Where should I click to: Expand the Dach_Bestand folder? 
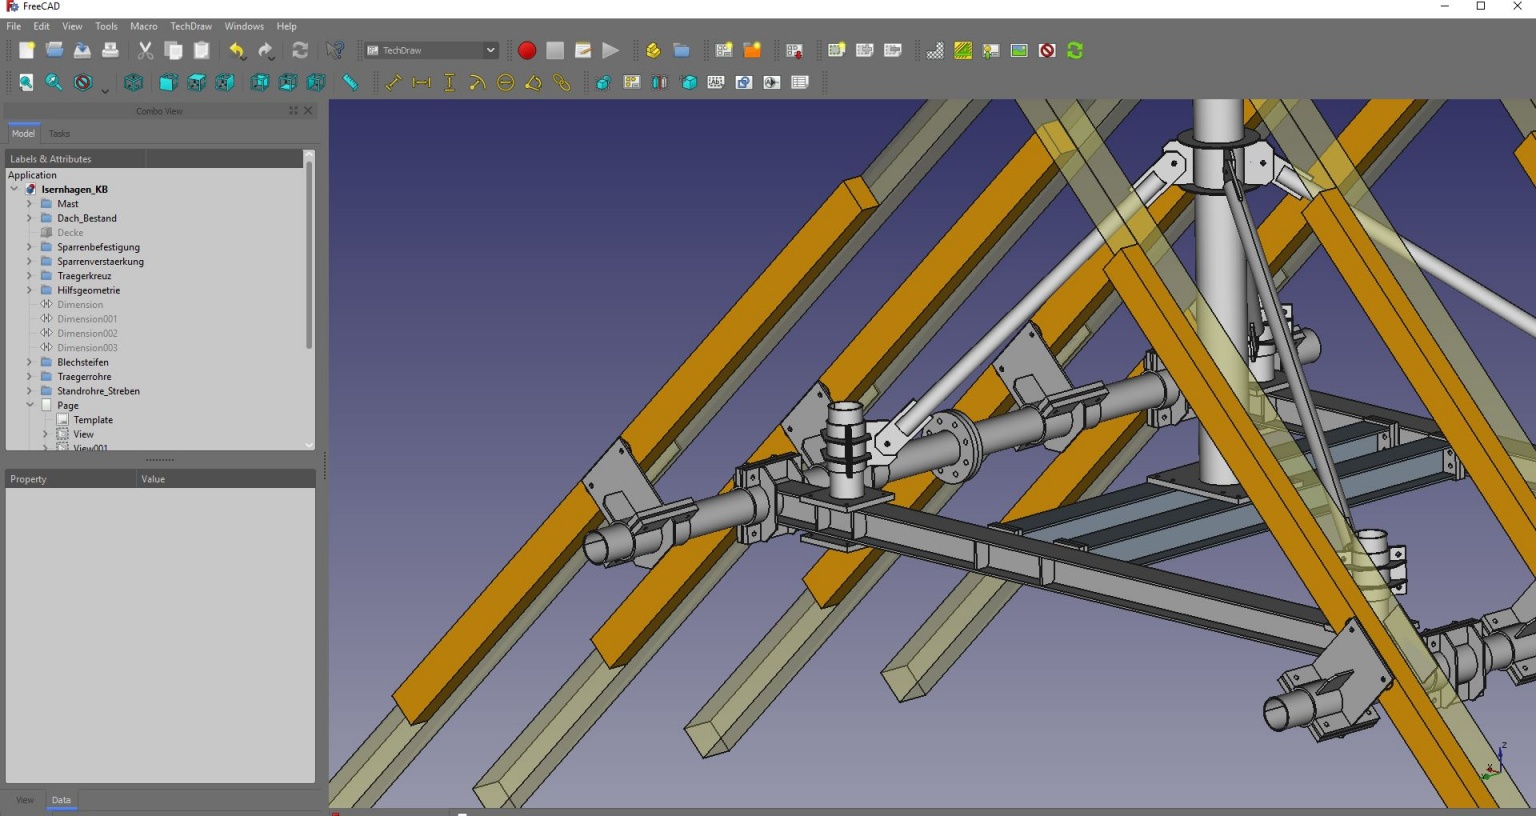click(29, 218)
